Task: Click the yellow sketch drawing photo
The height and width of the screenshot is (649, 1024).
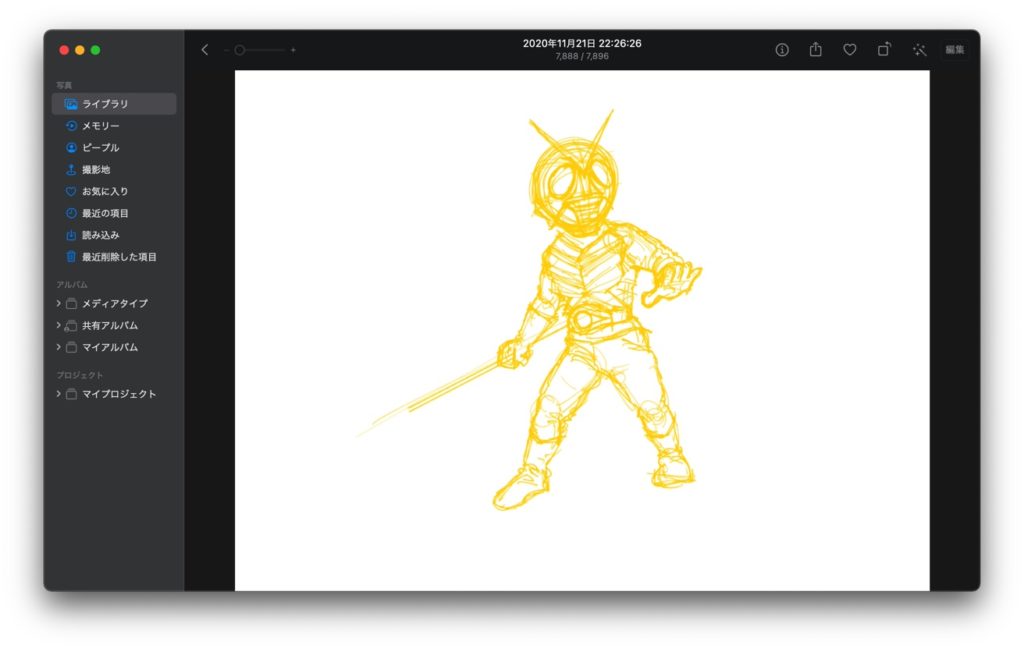Action: tap(582, 330)
